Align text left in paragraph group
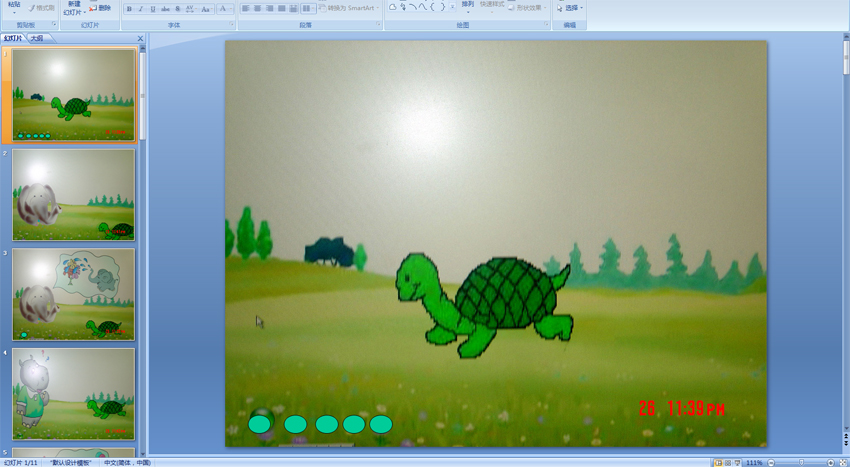The height and width of the screenshot is (467, 850). point(246,9)
